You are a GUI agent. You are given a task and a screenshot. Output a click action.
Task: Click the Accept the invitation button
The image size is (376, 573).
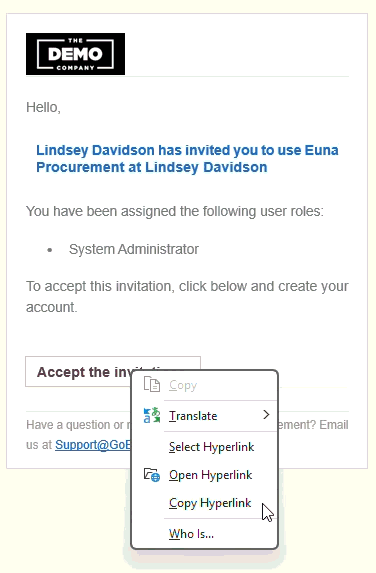(113, 371)
